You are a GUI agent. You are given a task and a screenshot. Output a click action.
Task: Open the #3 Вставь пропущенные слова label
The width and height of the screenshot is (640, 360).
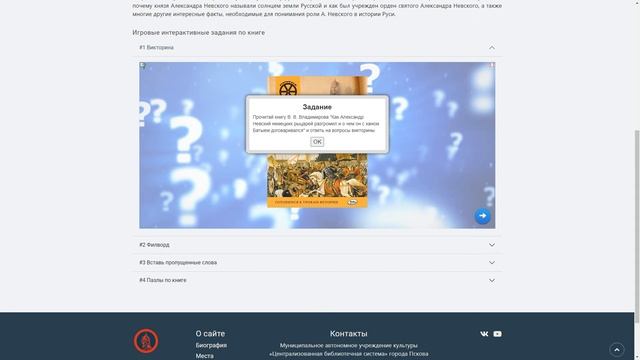[x=178, y=262]
